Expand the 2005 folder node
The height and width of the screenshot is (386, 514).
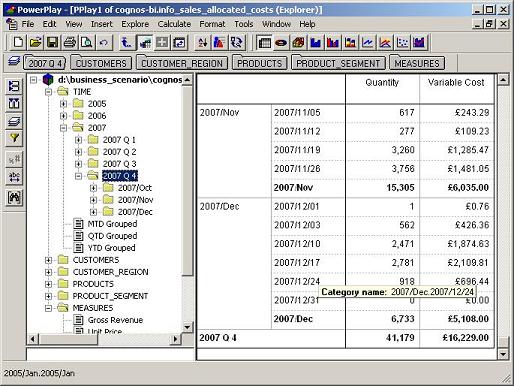click(x=63, y=104)
